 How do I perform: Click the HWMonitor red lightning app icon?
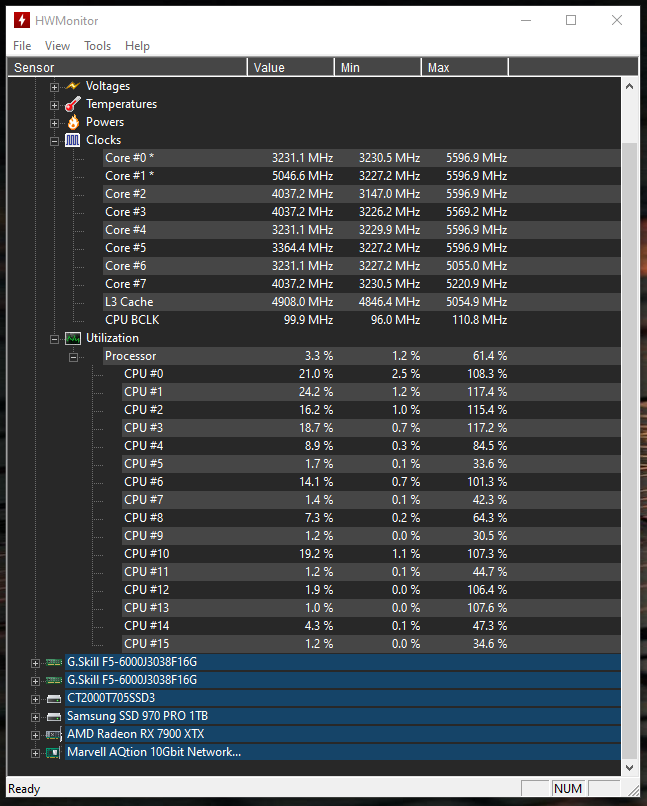click(22, 21)
